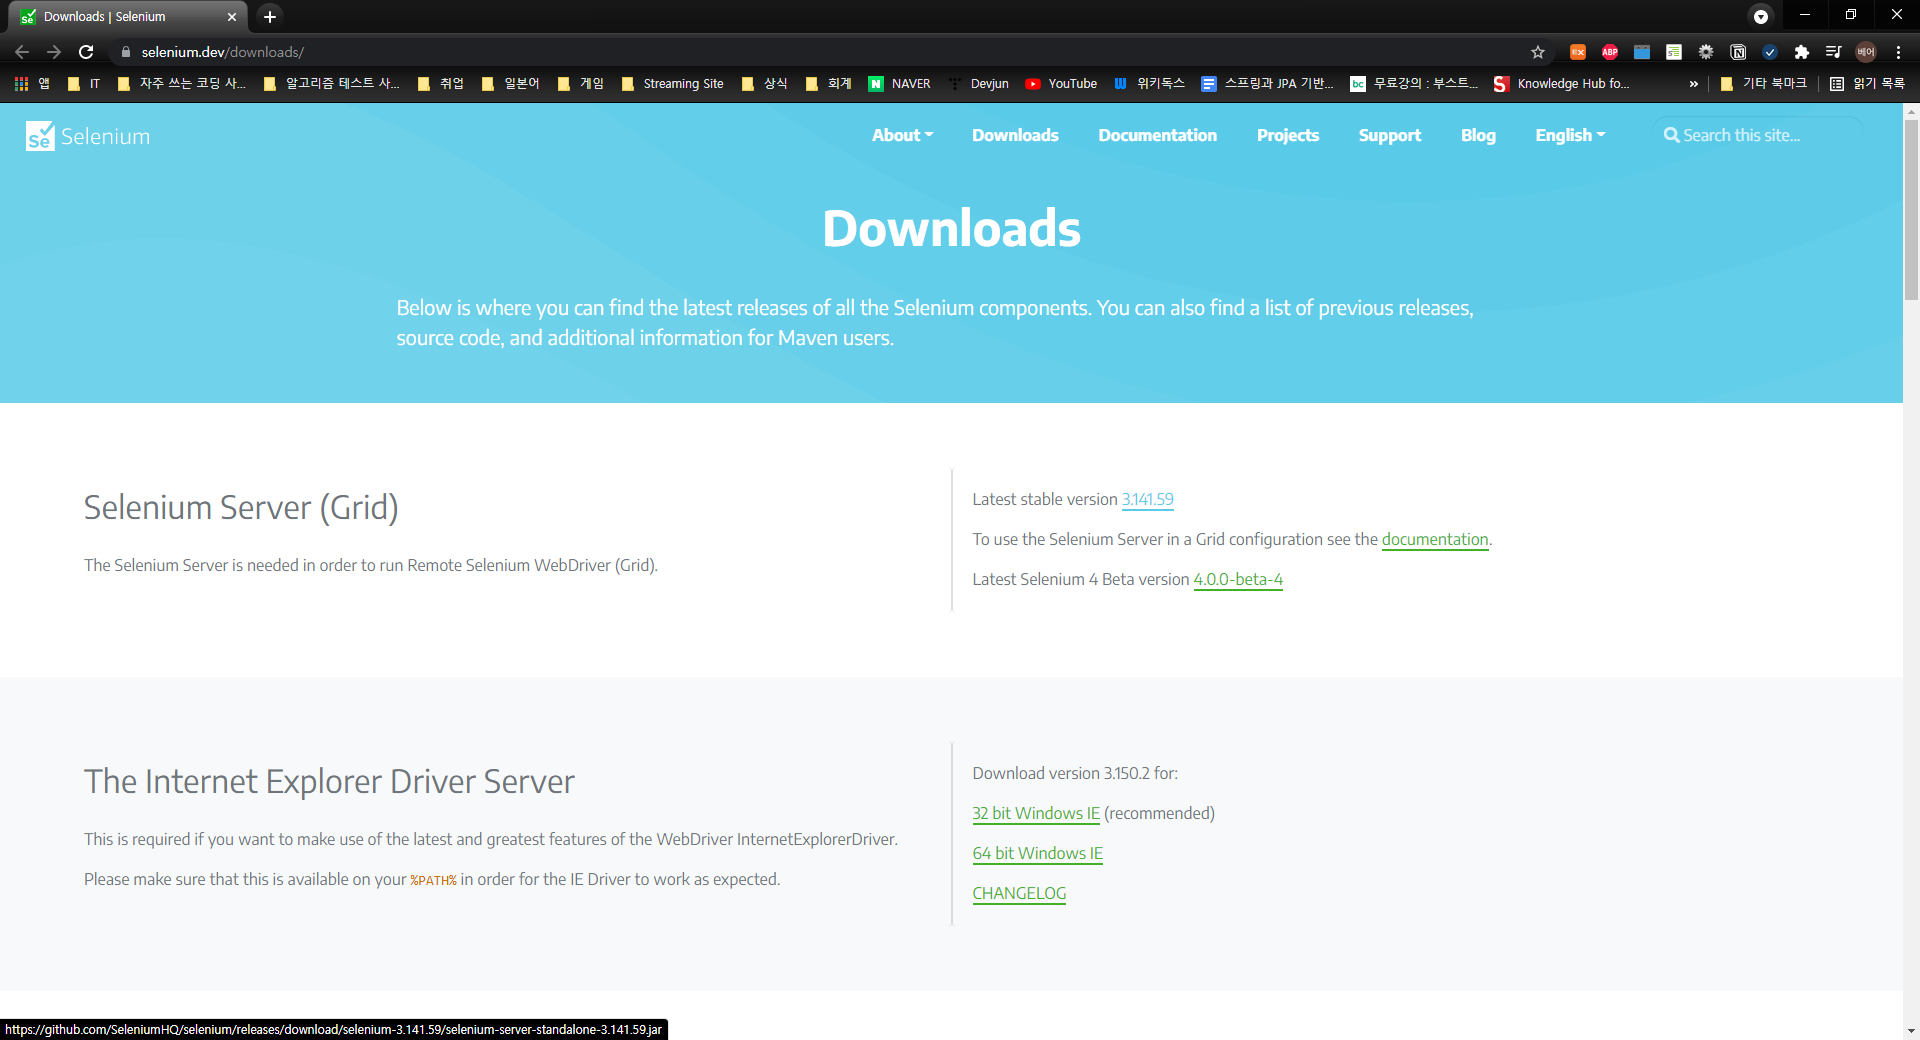The width and height of the screenshot is (1920, 1040).
Task: Download the 4.0.0-beta-4 version link
Action: [x=1238, y=579]
